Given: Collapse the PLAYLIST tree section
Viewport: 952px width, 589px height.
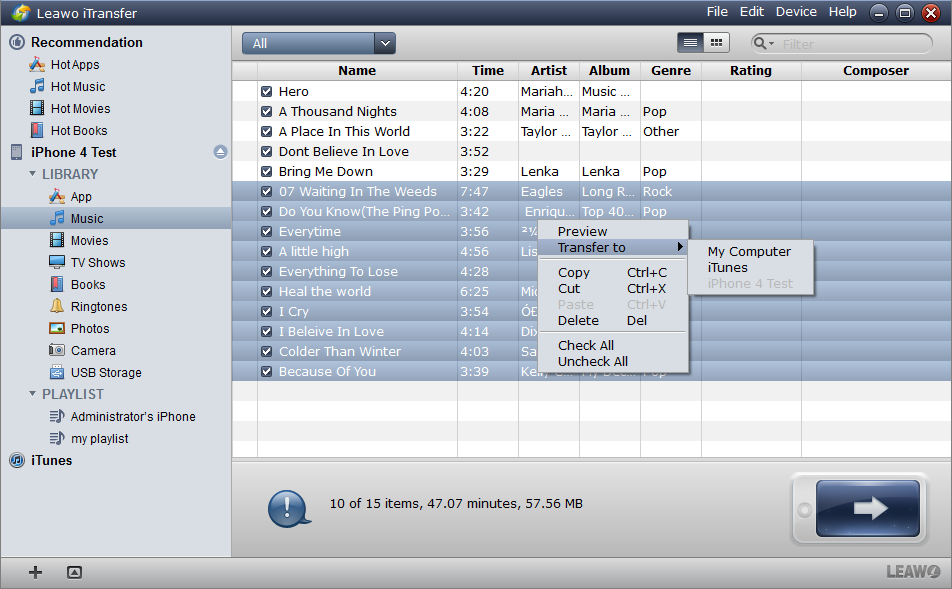Looking at the screenshot, I should pos(33,394).
